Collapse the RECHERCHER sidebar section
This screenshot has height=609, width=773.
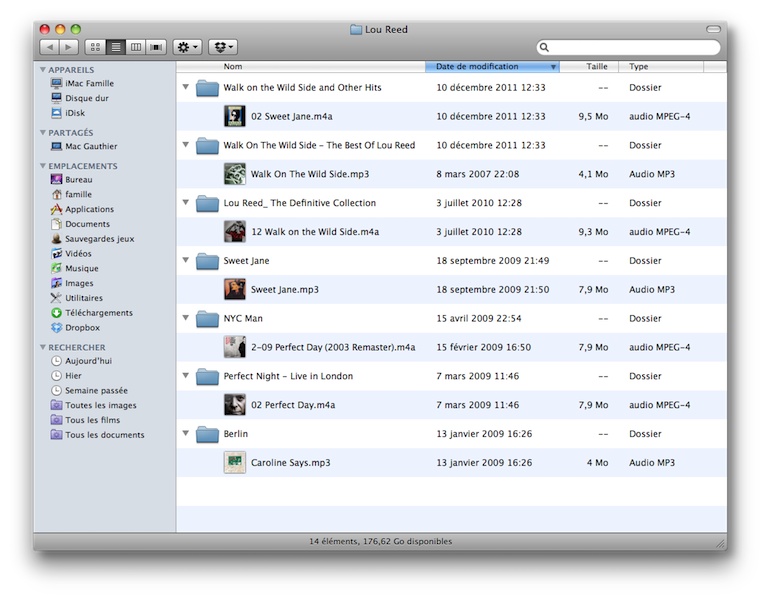pyautogui.click(x=43, y=347)
